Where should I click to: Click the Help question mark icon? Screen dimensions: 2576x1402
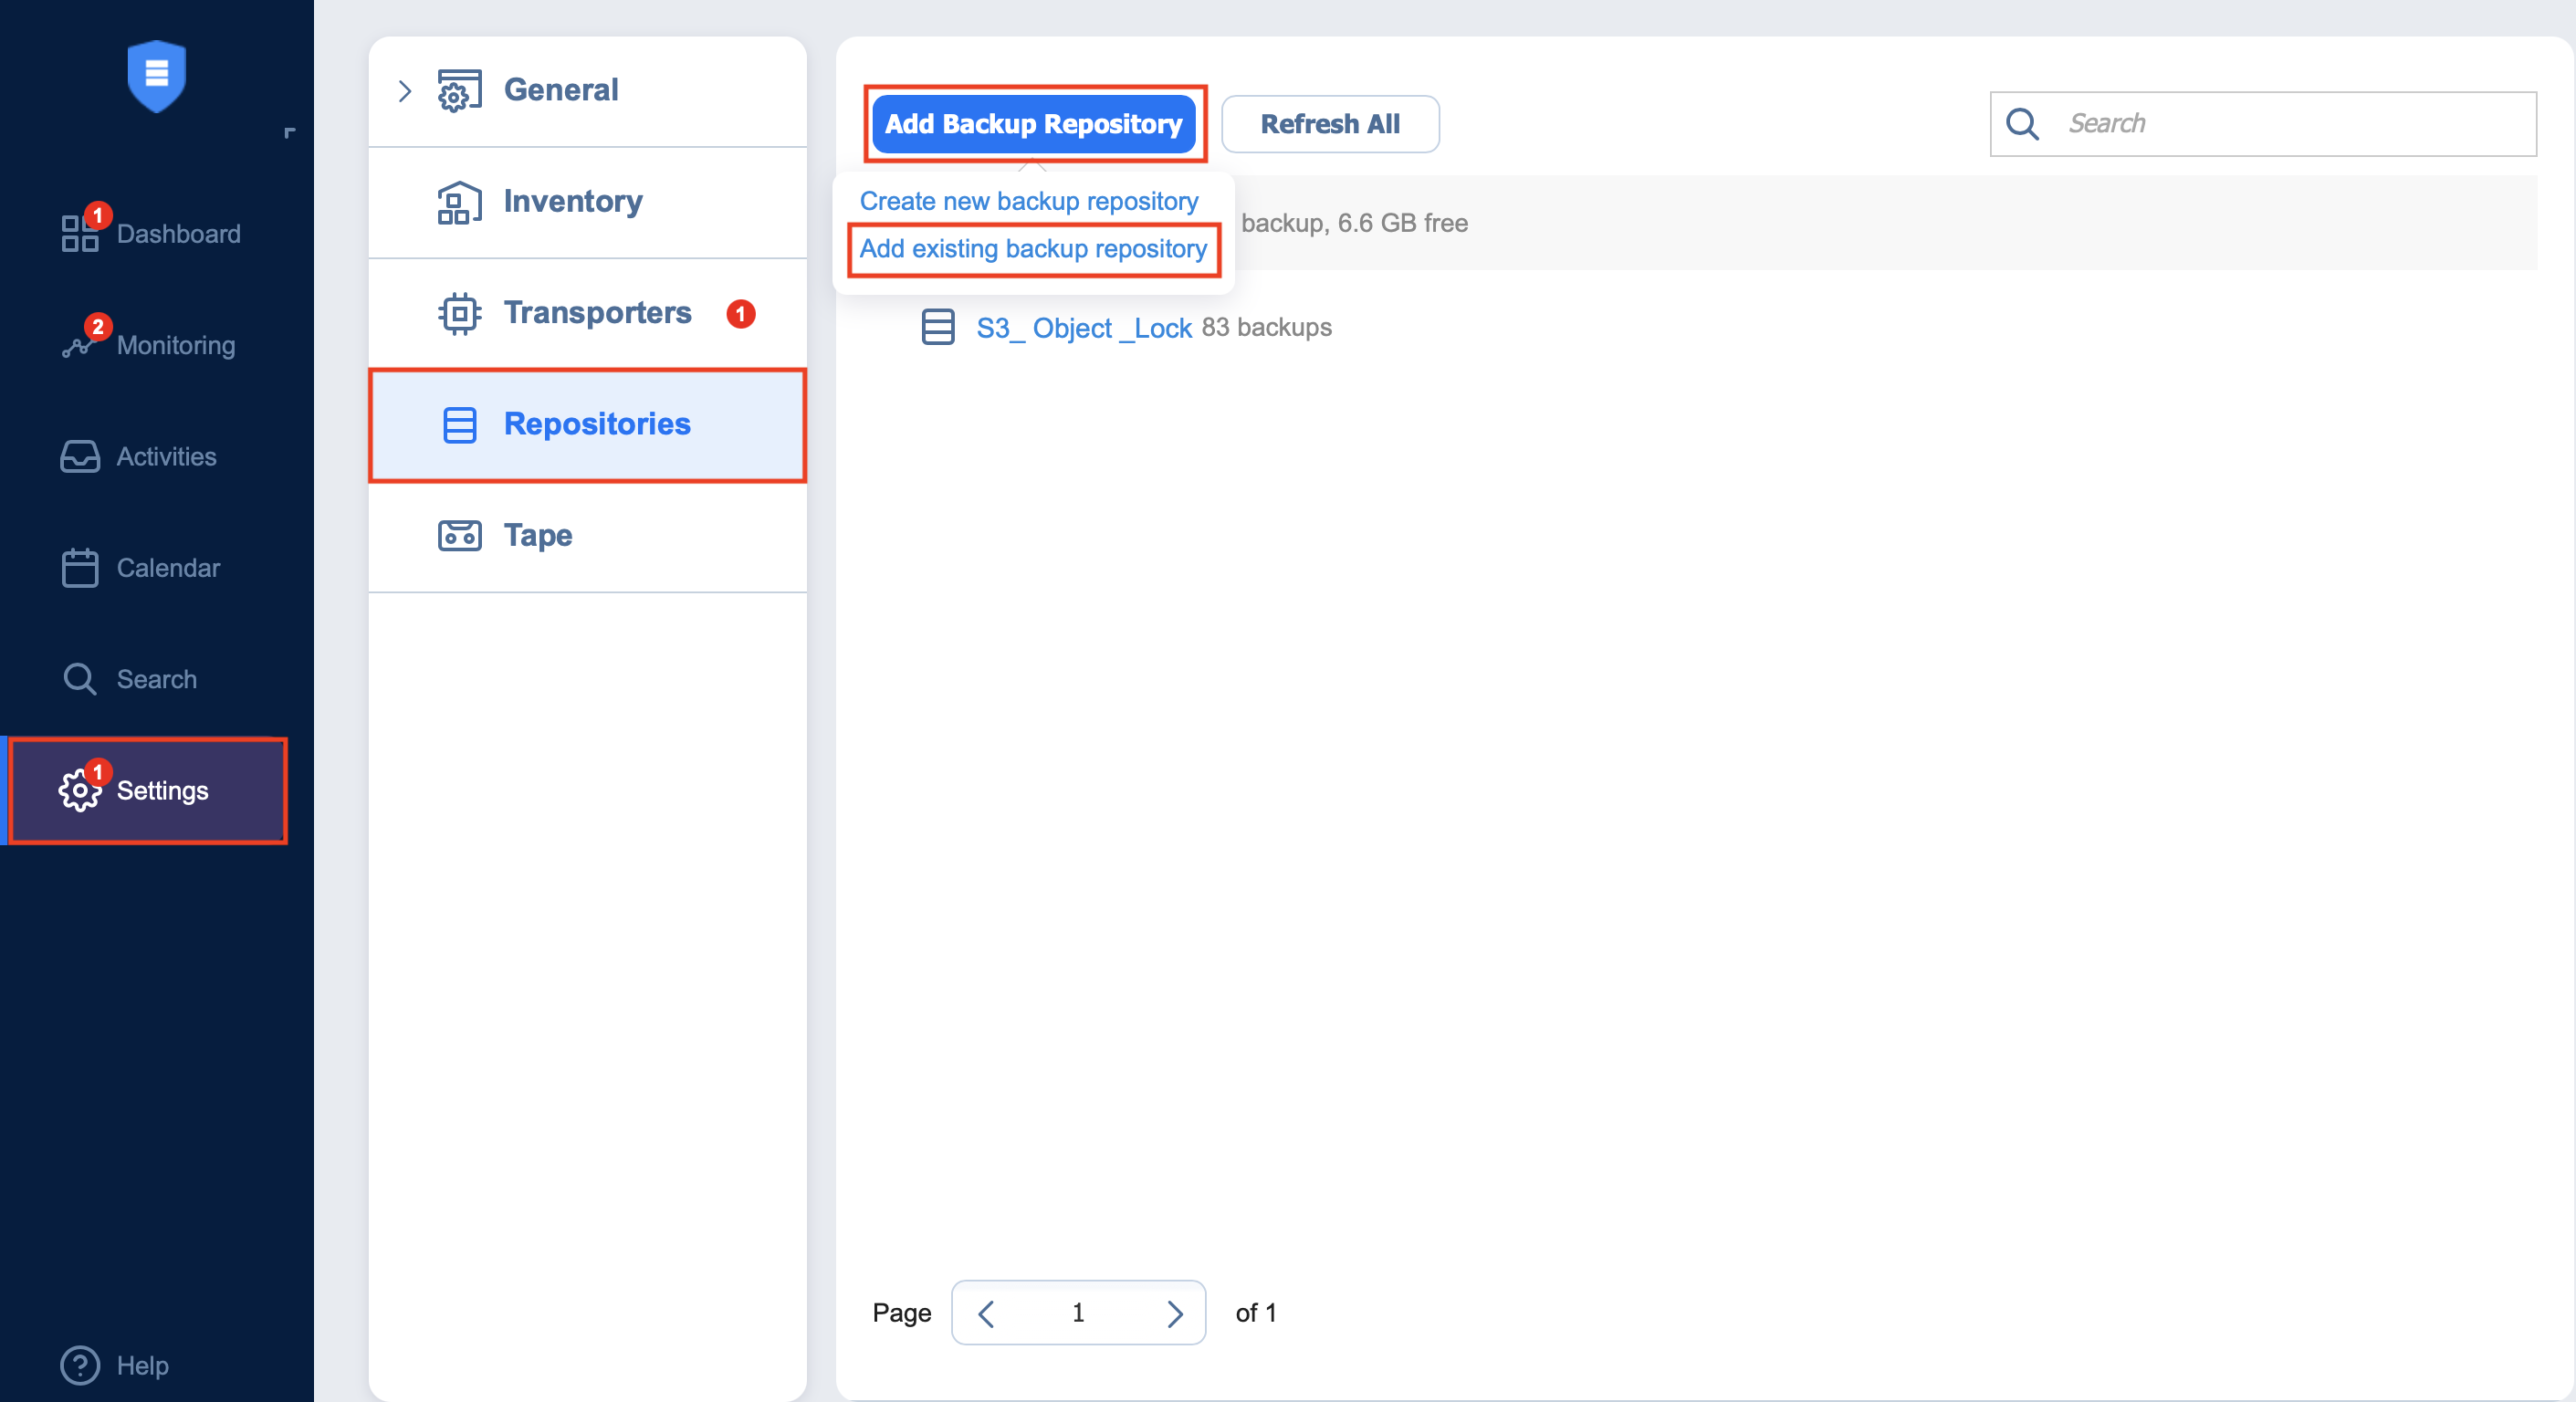[80, 1366]
